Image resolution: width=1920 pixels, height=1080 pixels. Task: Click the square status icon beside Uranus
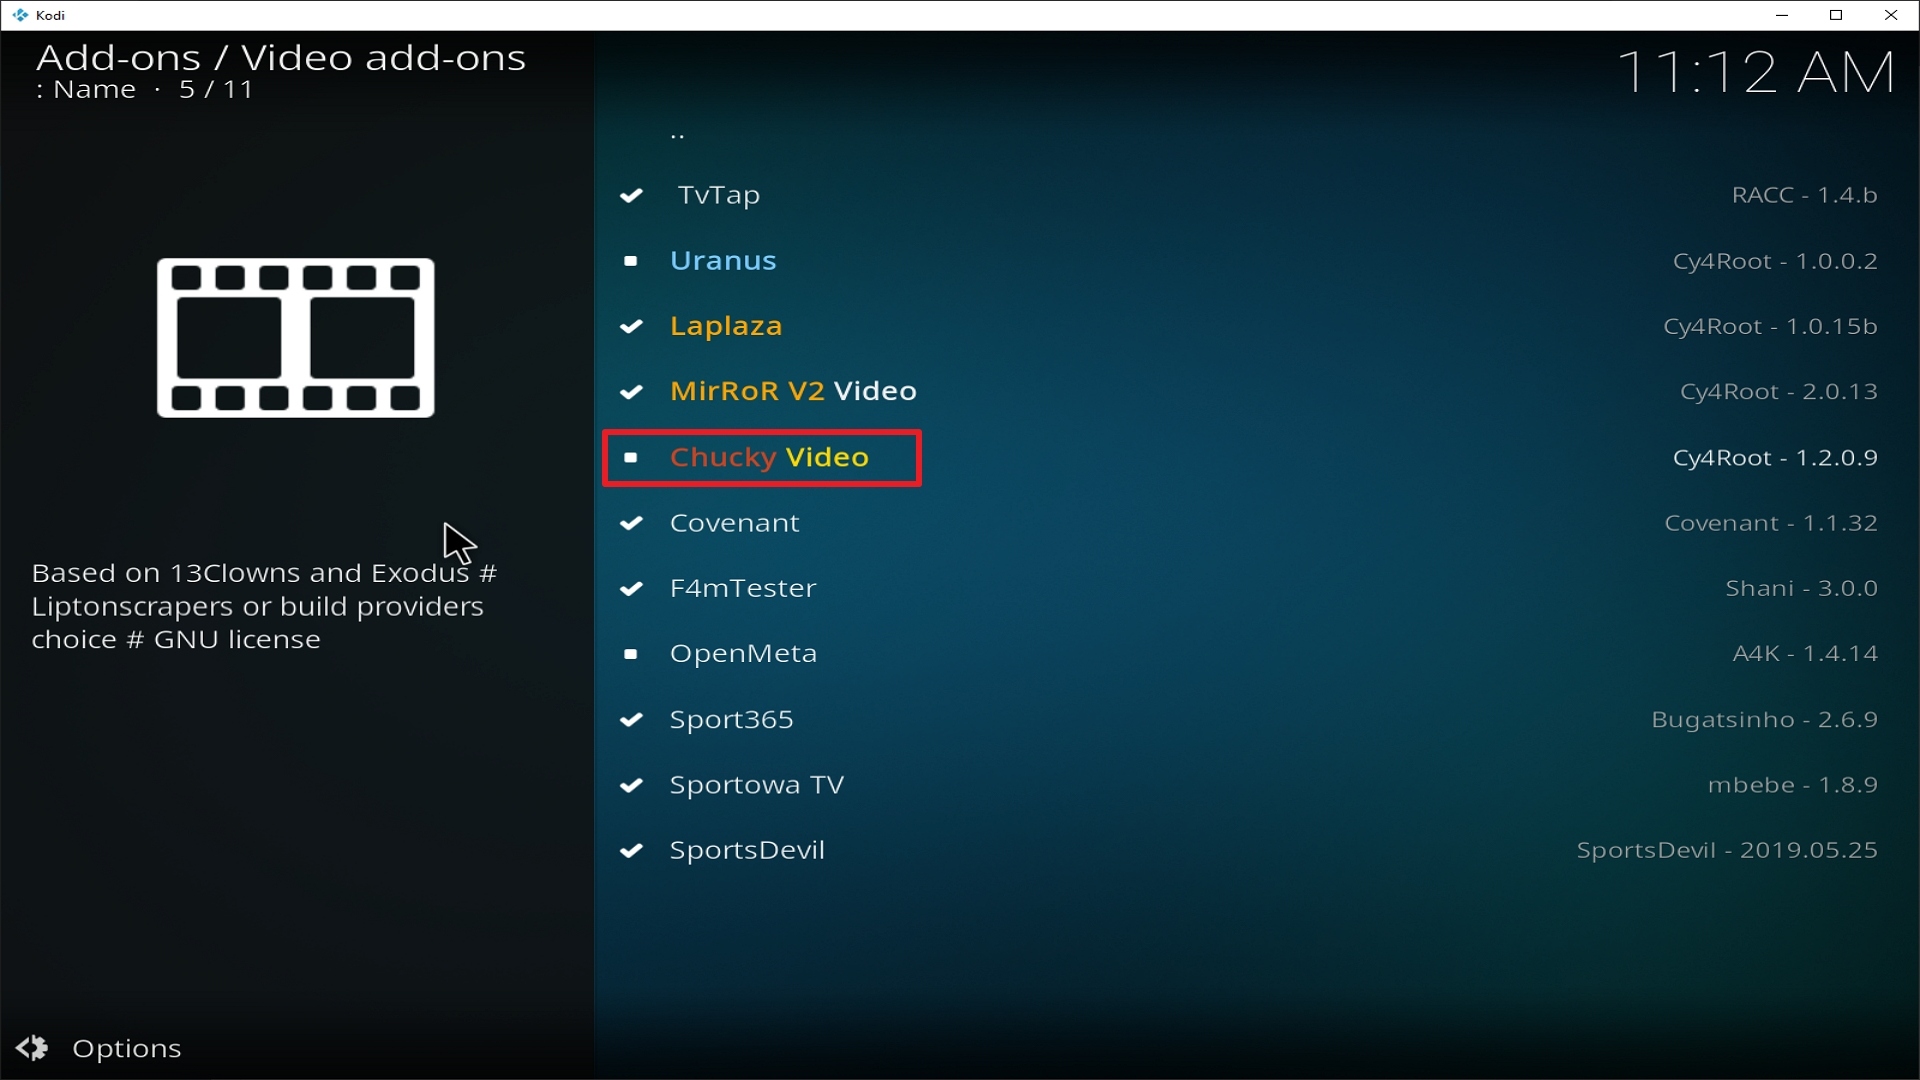click(x=631, y=261)
